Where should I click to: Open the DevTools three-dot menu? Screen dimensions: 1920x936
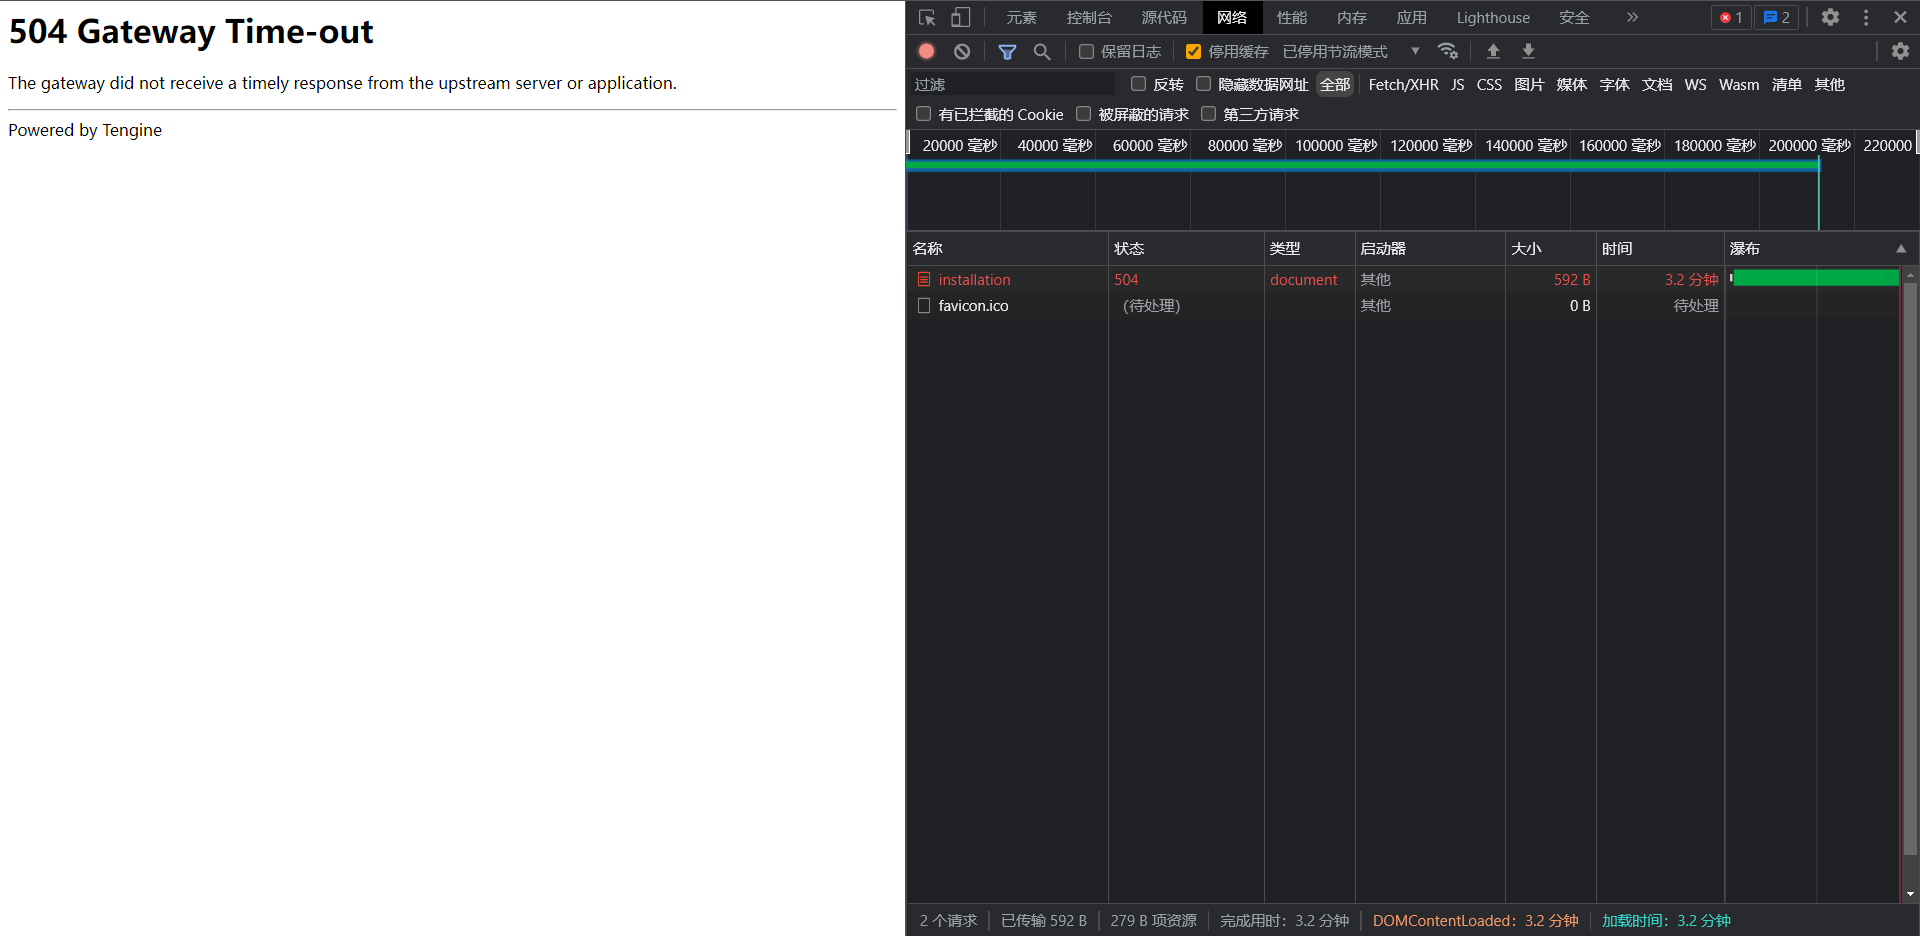(x=1866, y=17)
